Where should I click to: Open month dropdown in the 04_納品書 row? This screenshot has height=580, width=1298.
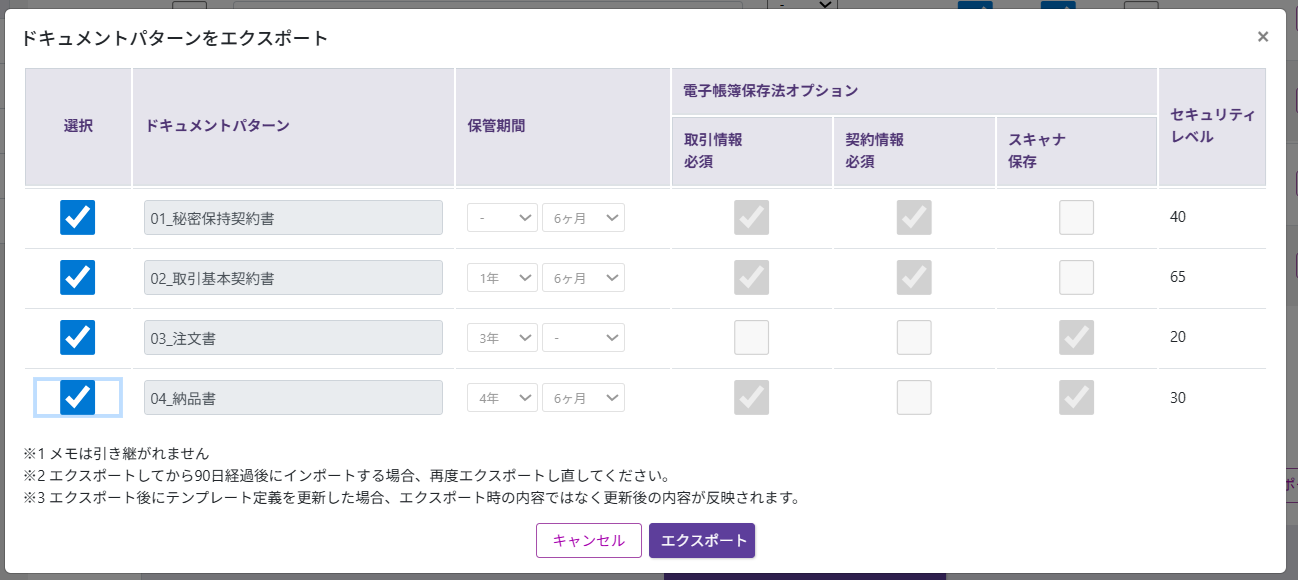pos(583,398)
